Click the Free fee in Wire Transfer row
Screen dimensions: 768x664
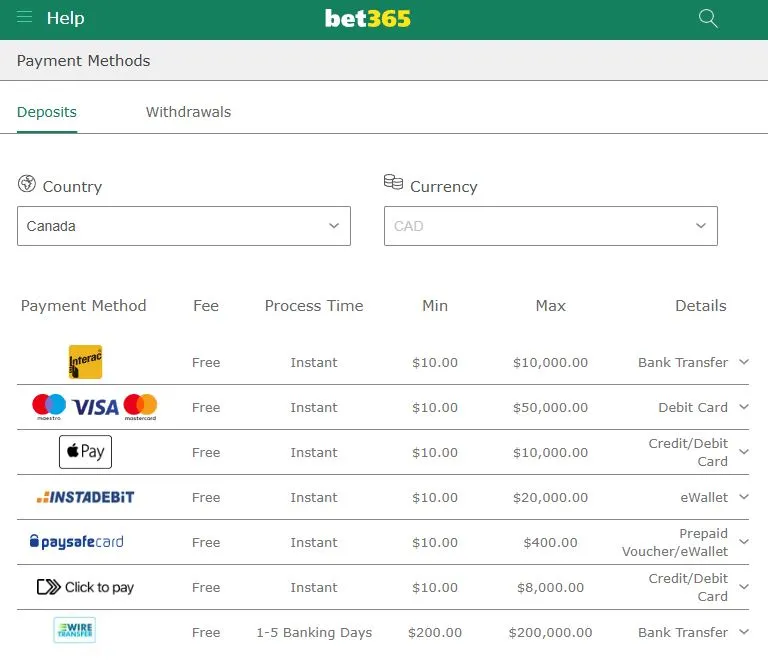[x=206, y=633]
